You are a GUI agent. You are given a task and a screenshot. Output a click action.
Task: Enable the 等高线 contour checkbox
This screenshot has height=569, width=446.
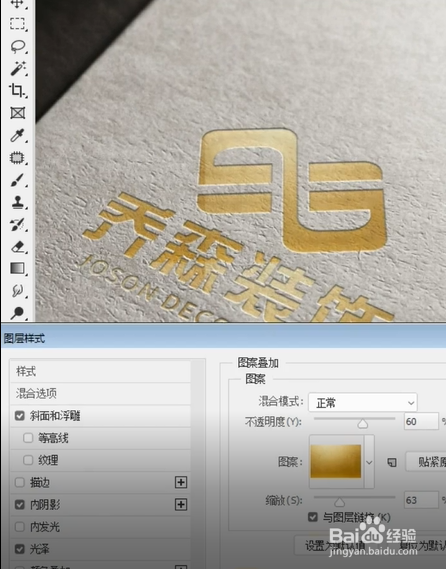[x=28, y=438]
